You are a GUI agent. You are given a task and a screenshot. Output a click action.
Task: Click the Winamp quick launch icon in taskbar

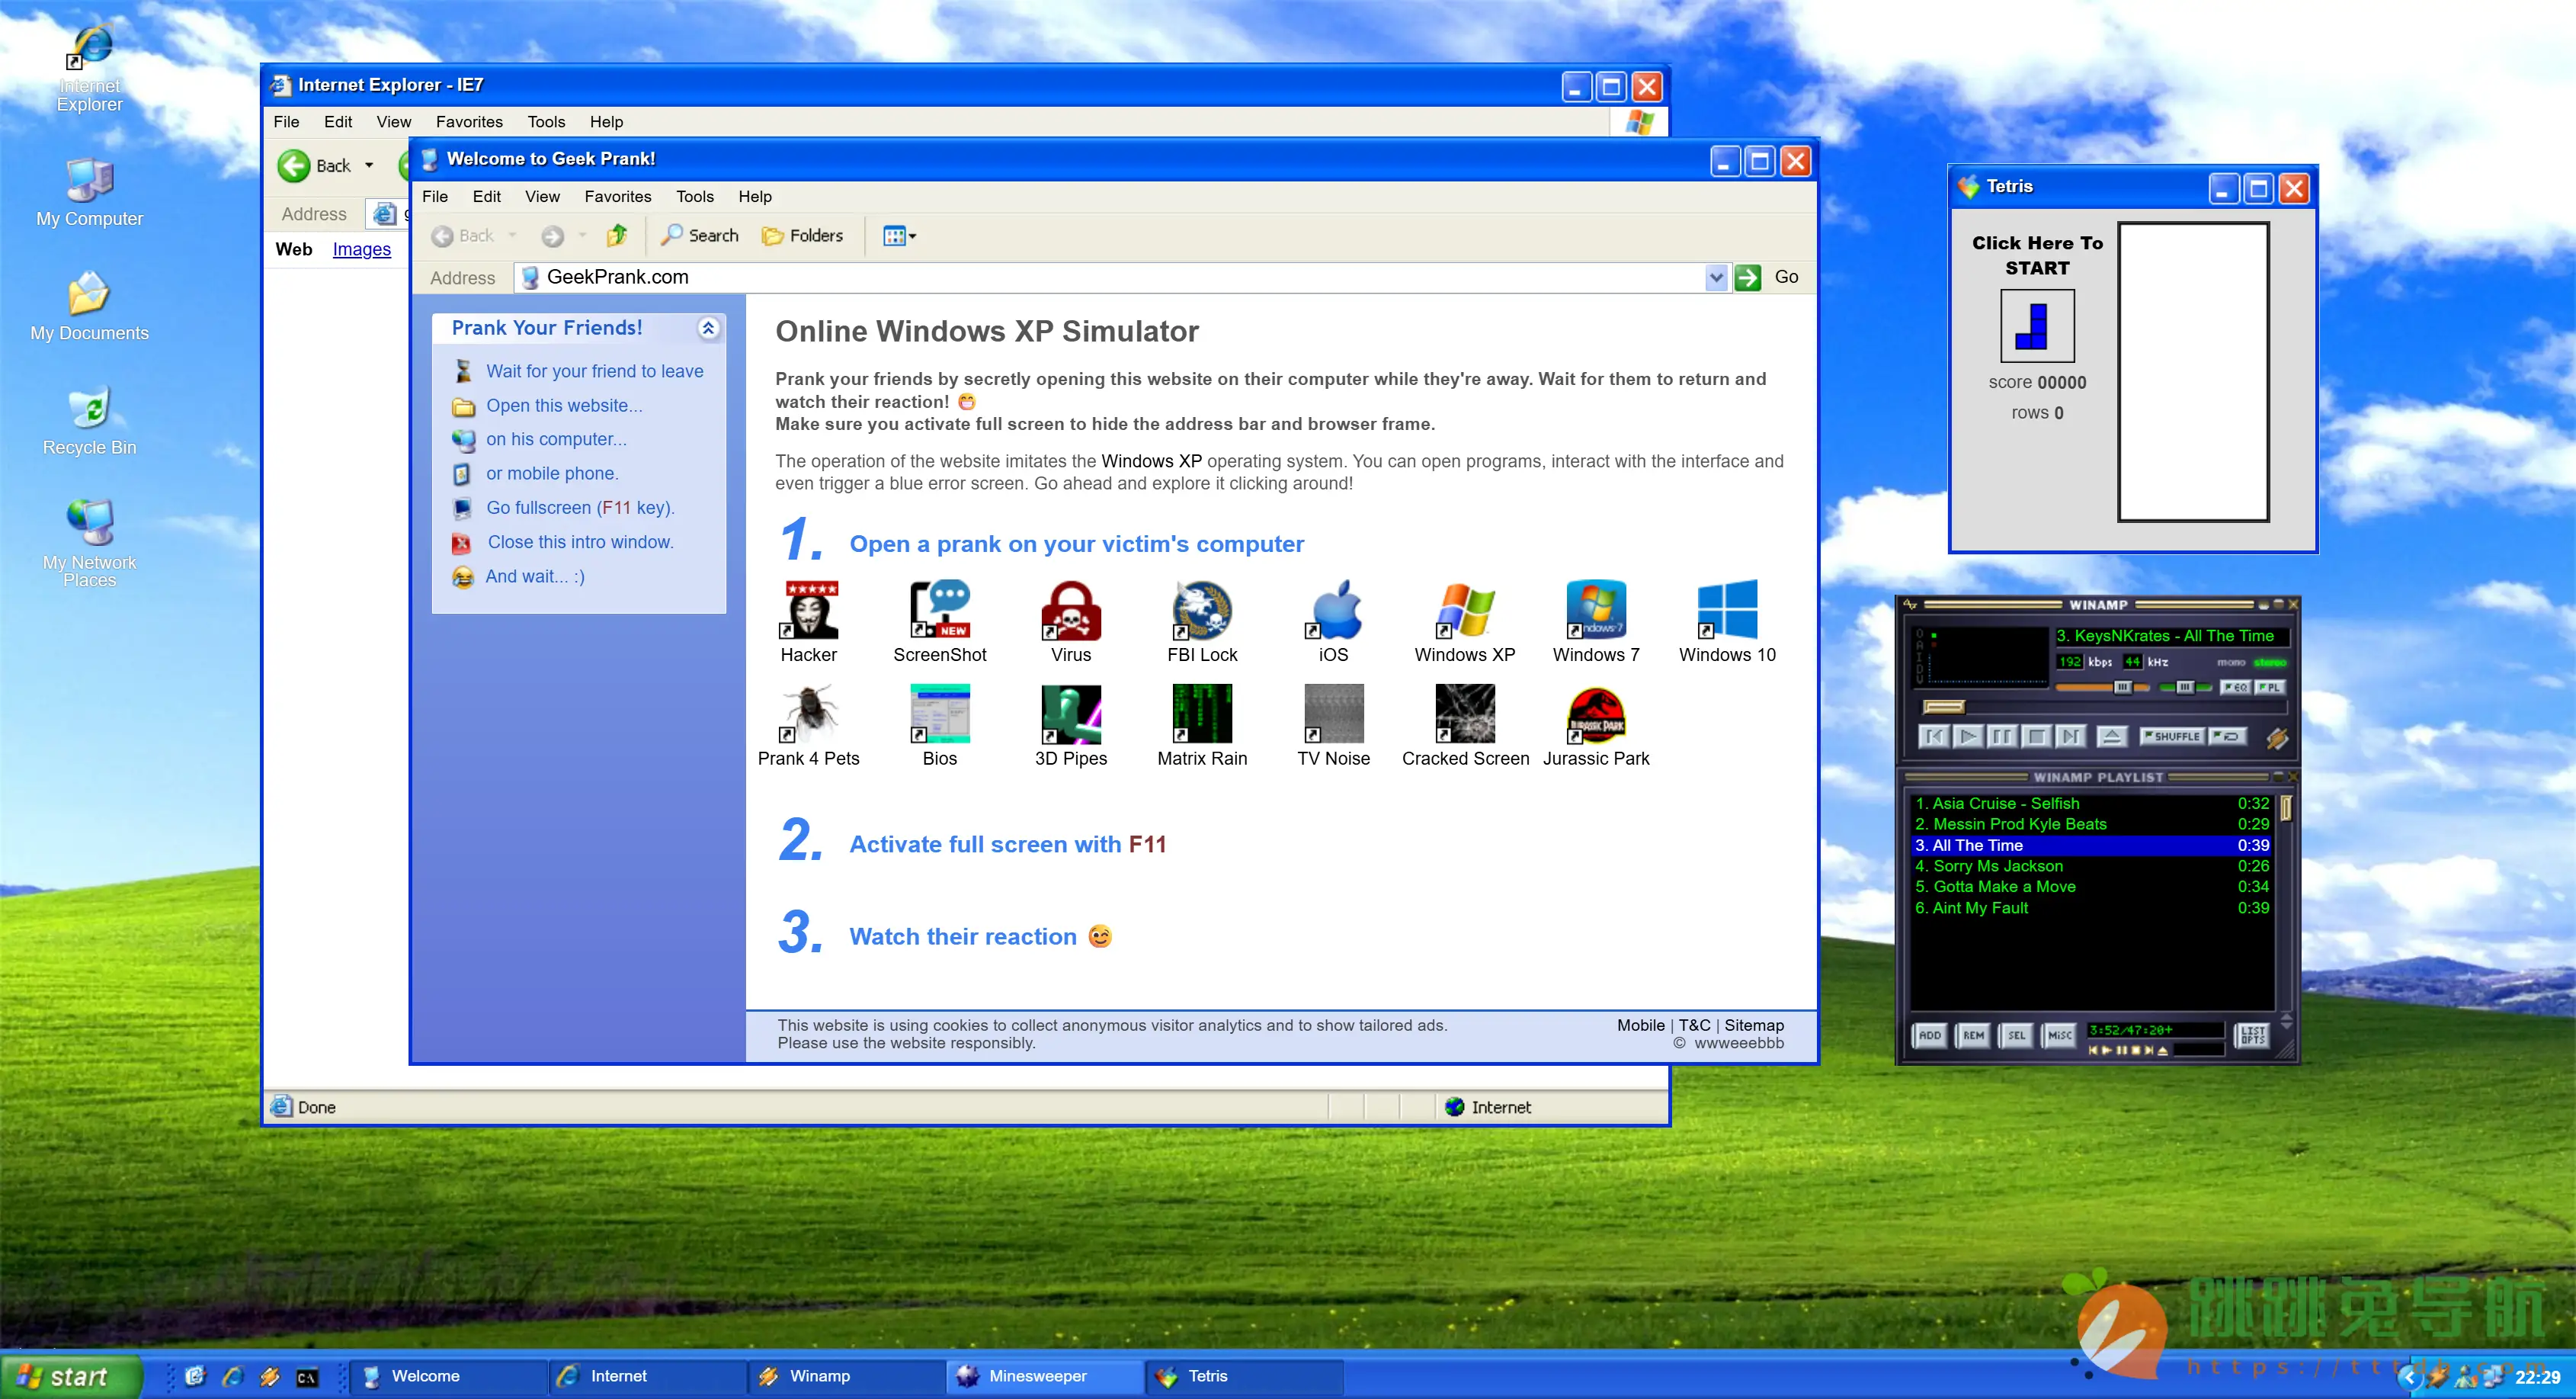pos(269,1377)
